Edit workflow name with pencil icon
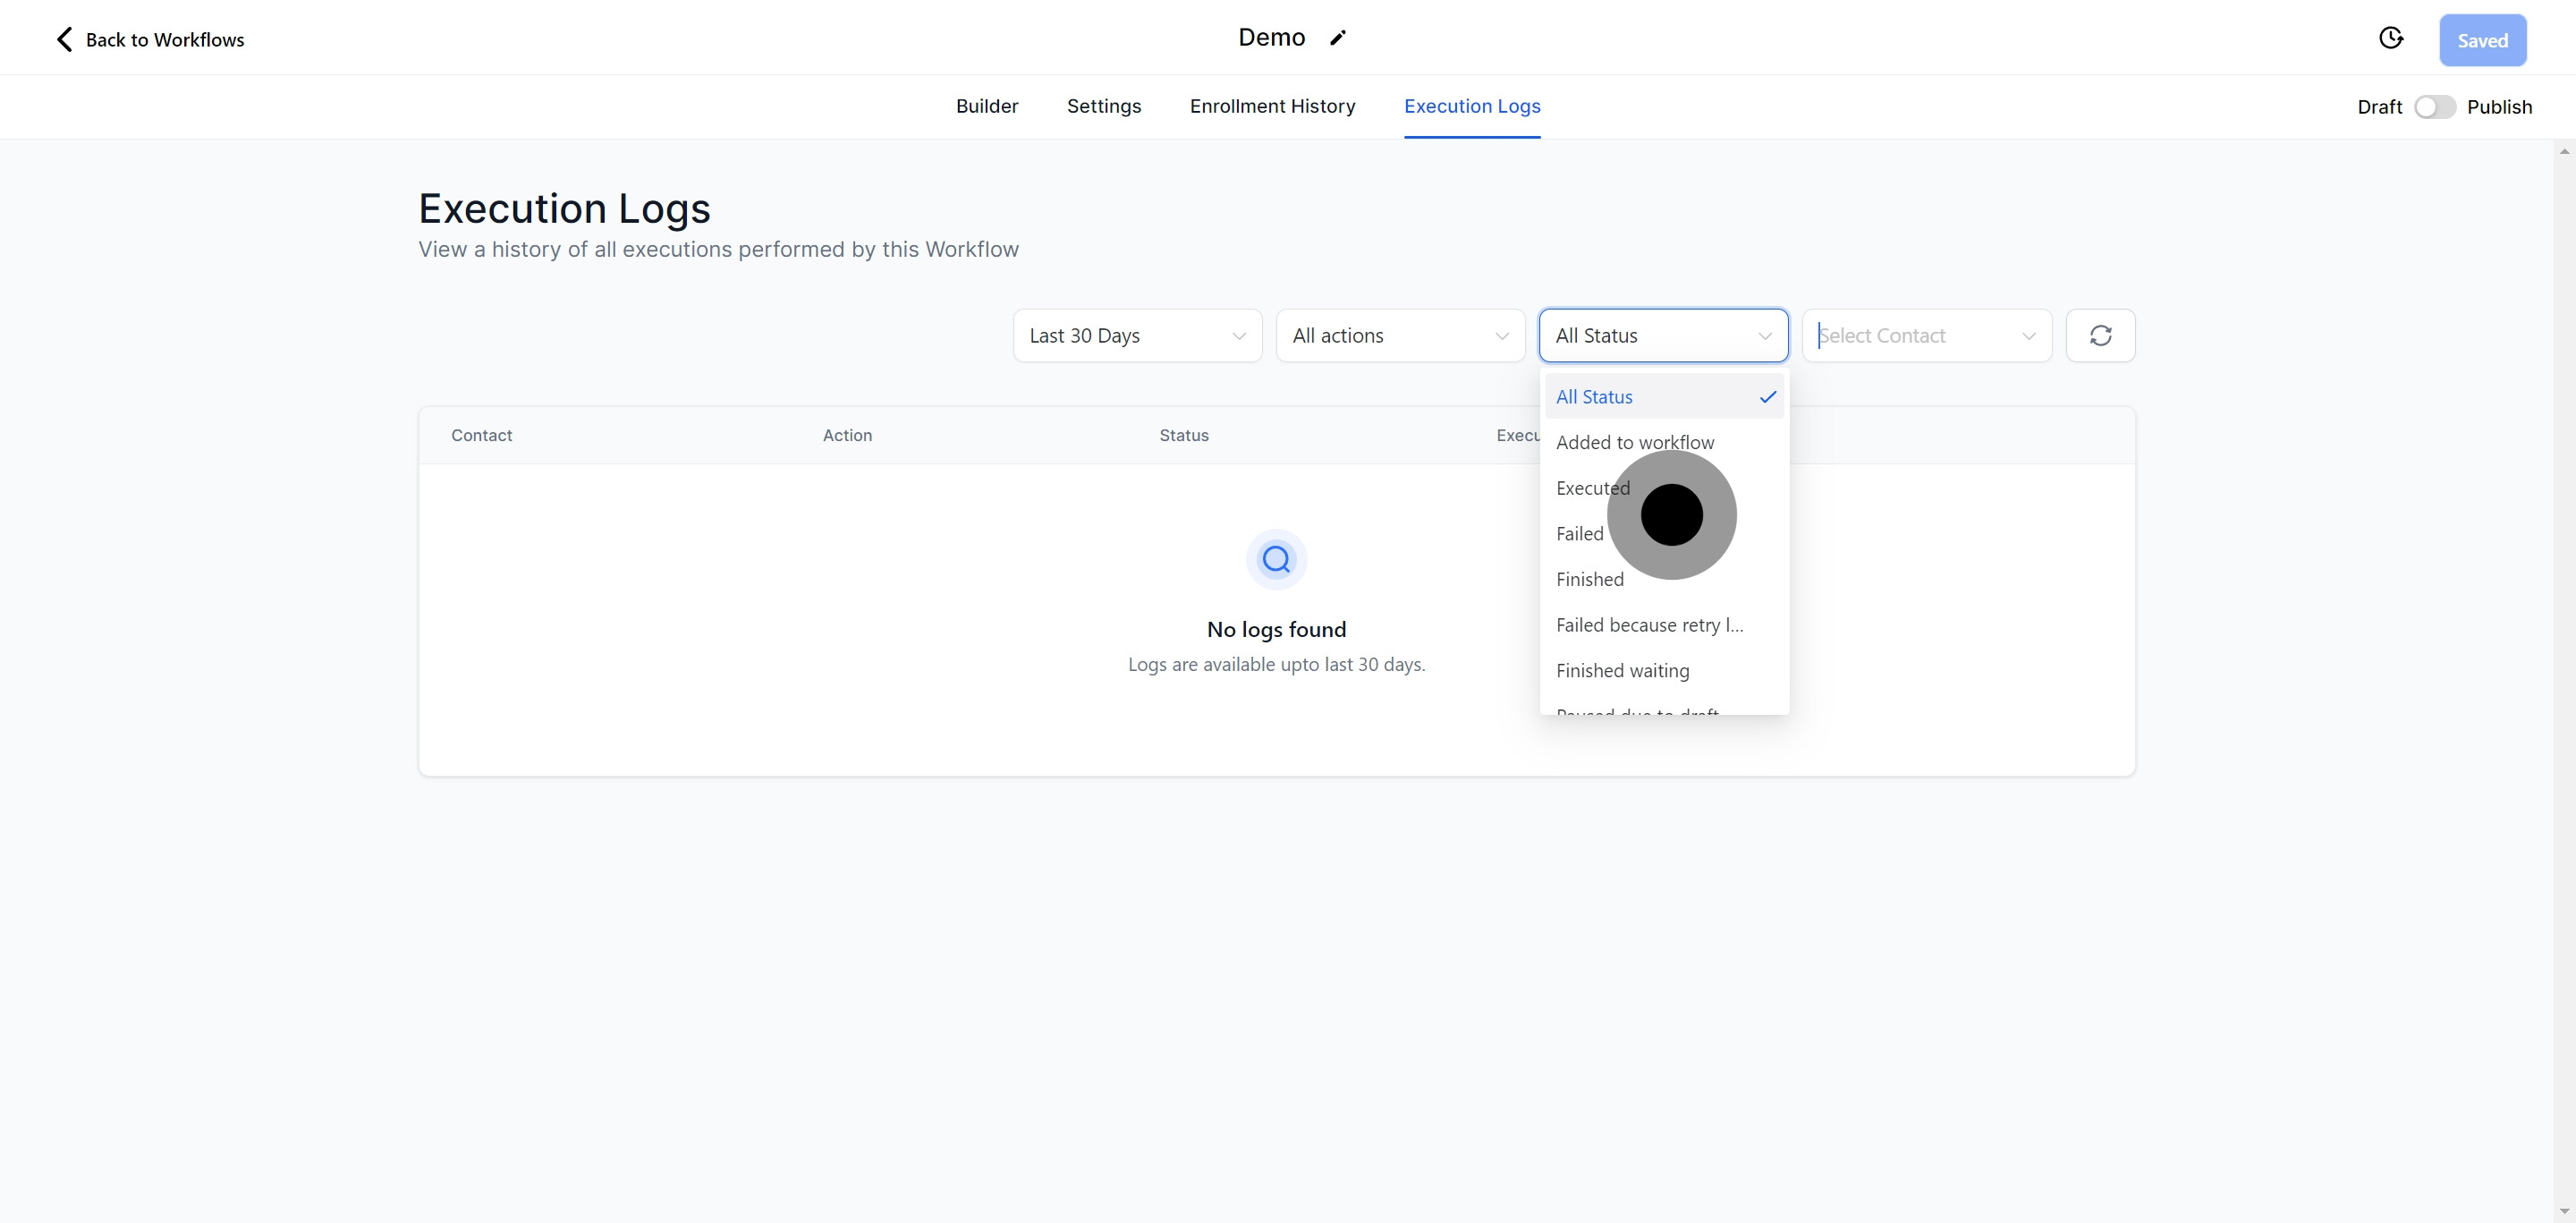Image resolution: width=2576 pixels, height=1223 pixels. point(1338,38)
